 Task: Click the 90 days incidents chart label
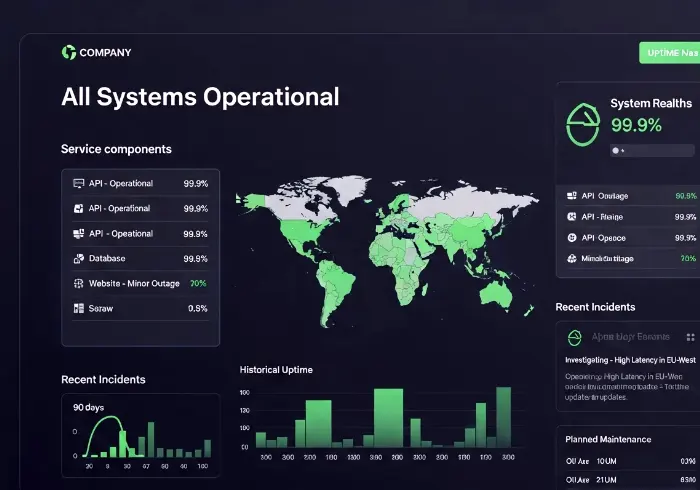tap(88, 407)
